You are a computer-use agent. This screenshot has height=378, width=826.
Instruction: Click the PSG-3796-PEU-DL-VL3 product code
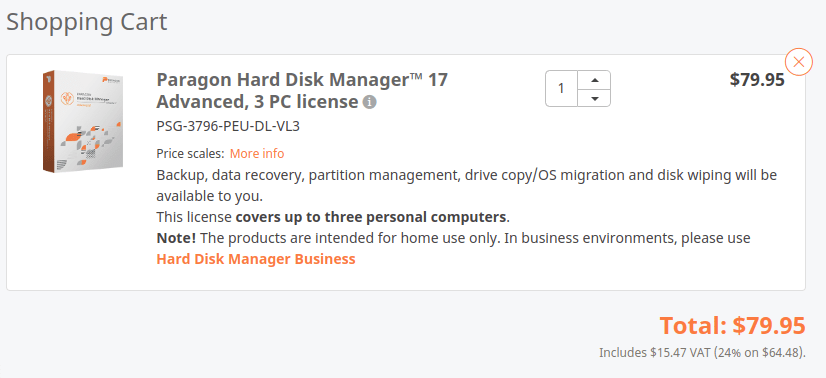tap(228, 126)
